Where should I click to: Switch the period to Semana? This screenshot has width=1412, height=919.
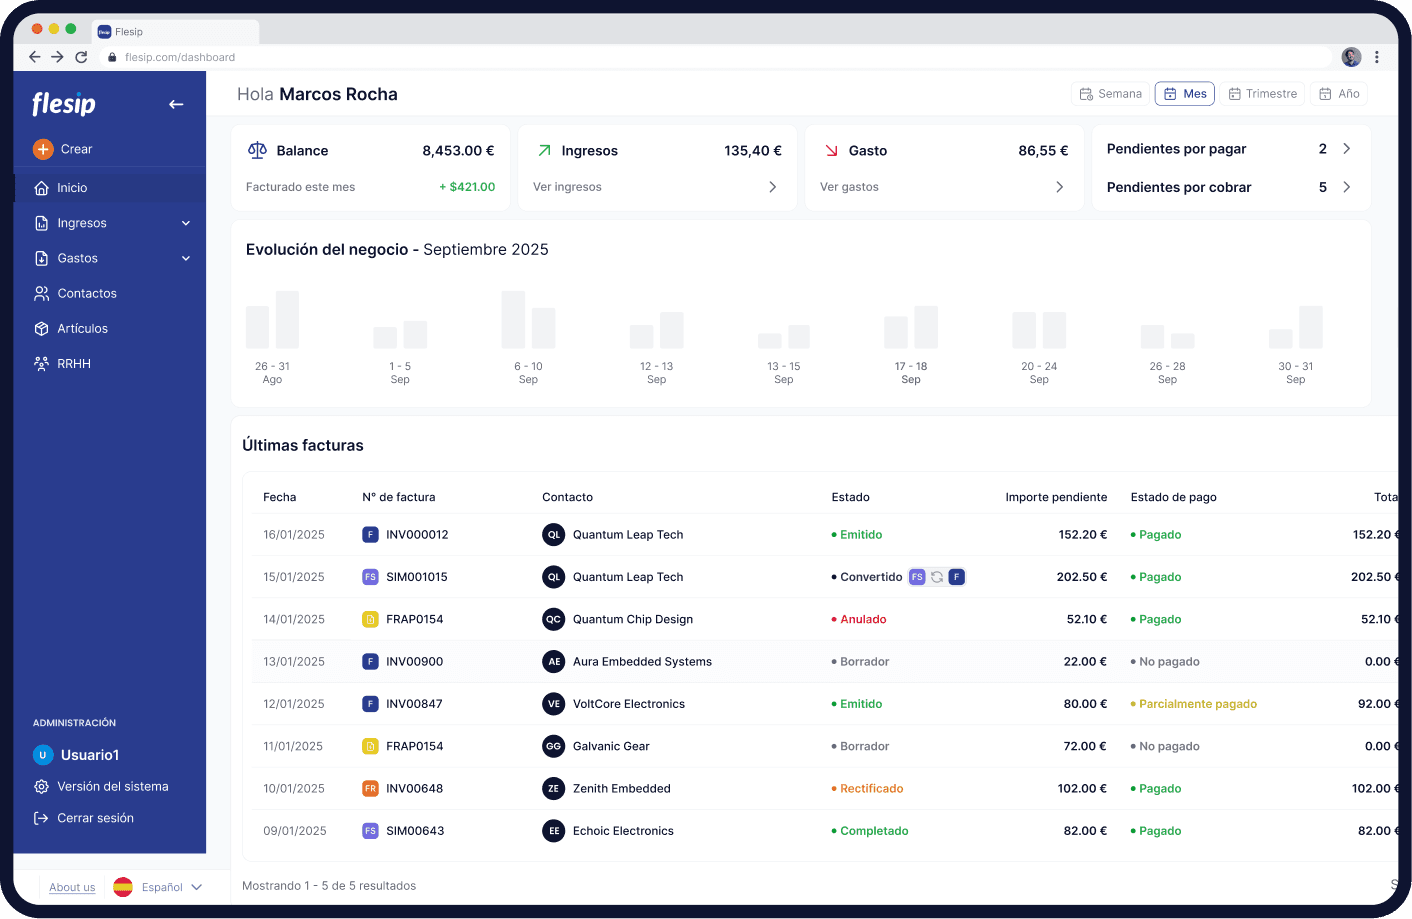[1110, 94]
